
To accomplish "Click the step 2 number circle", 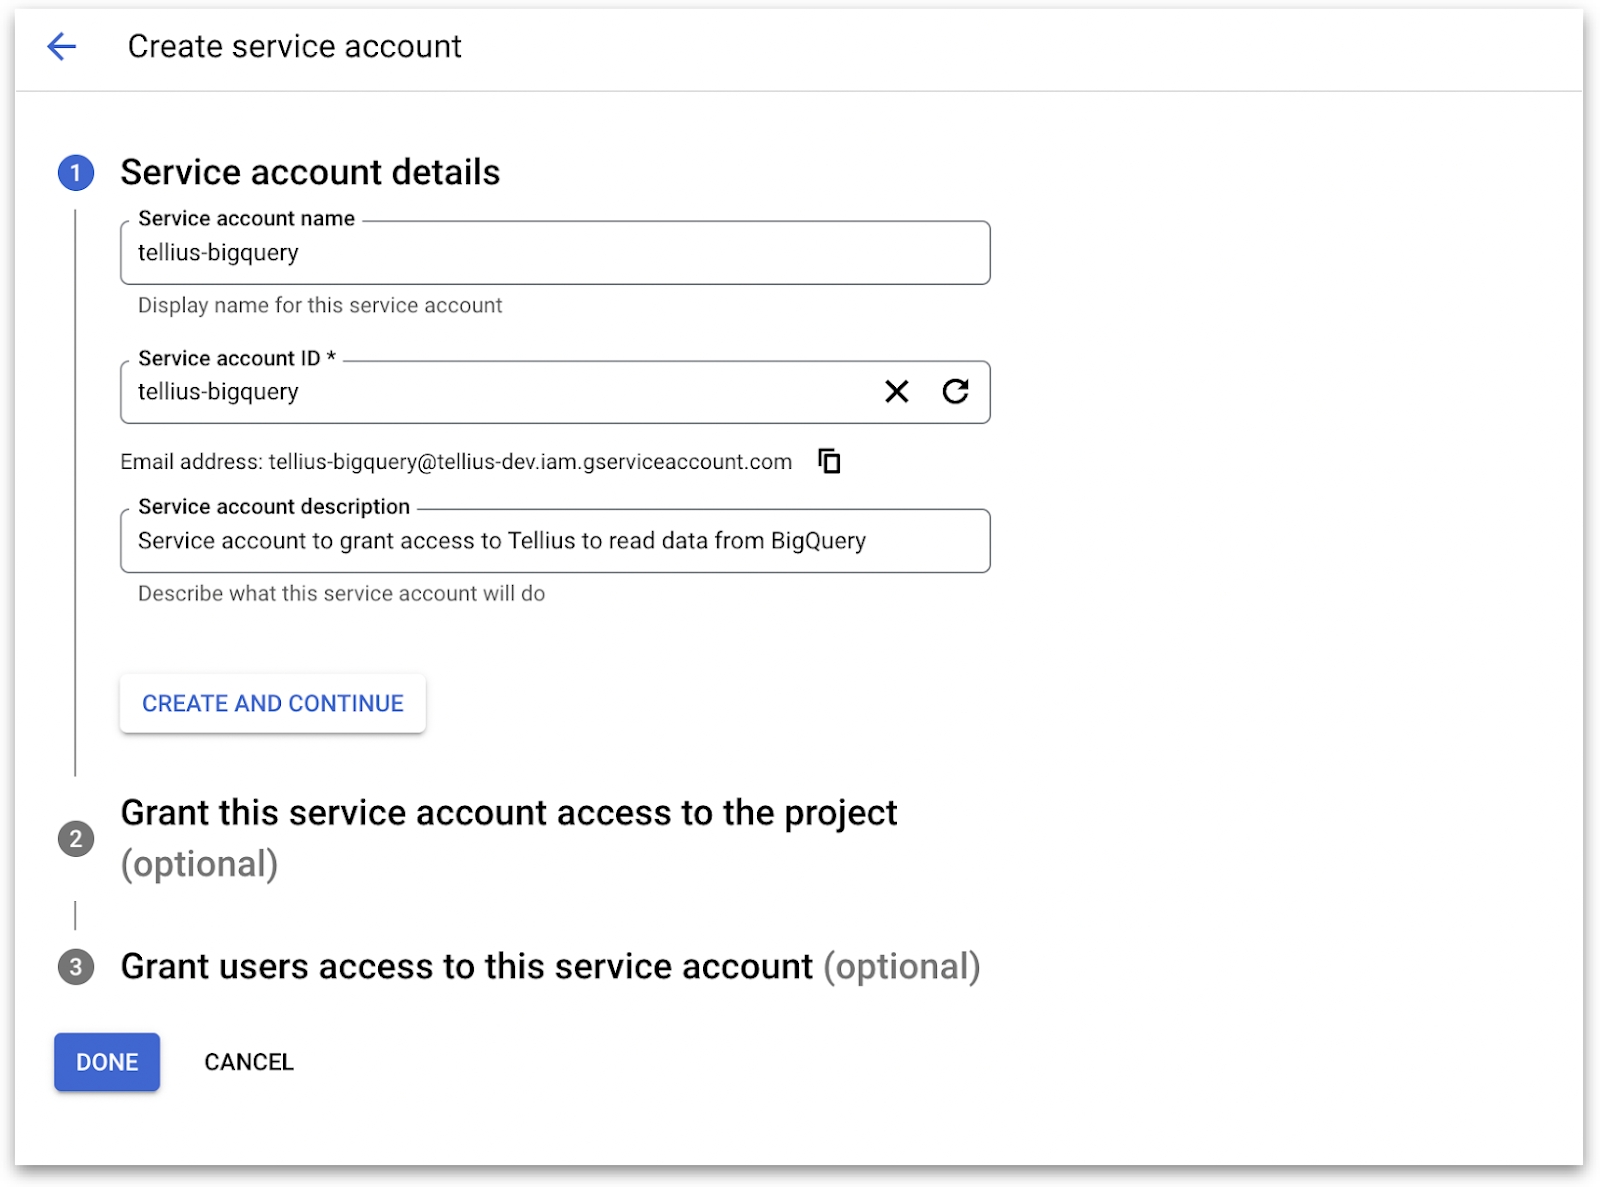I will pyautogui.click(x=76, y=838).
